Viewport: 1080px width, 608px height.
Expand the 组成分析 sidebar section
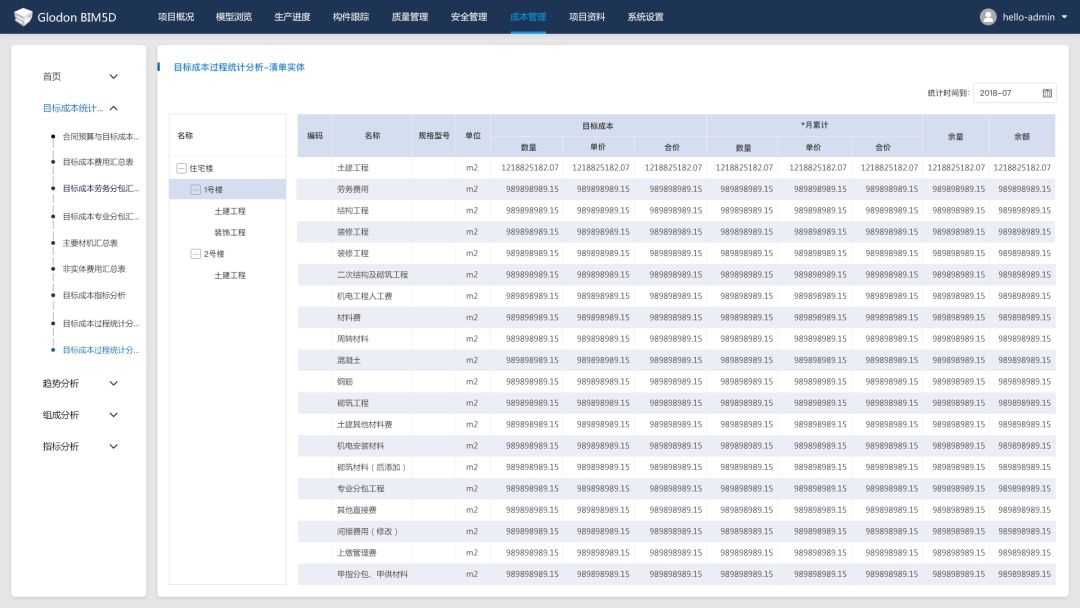tap(113, 415)
